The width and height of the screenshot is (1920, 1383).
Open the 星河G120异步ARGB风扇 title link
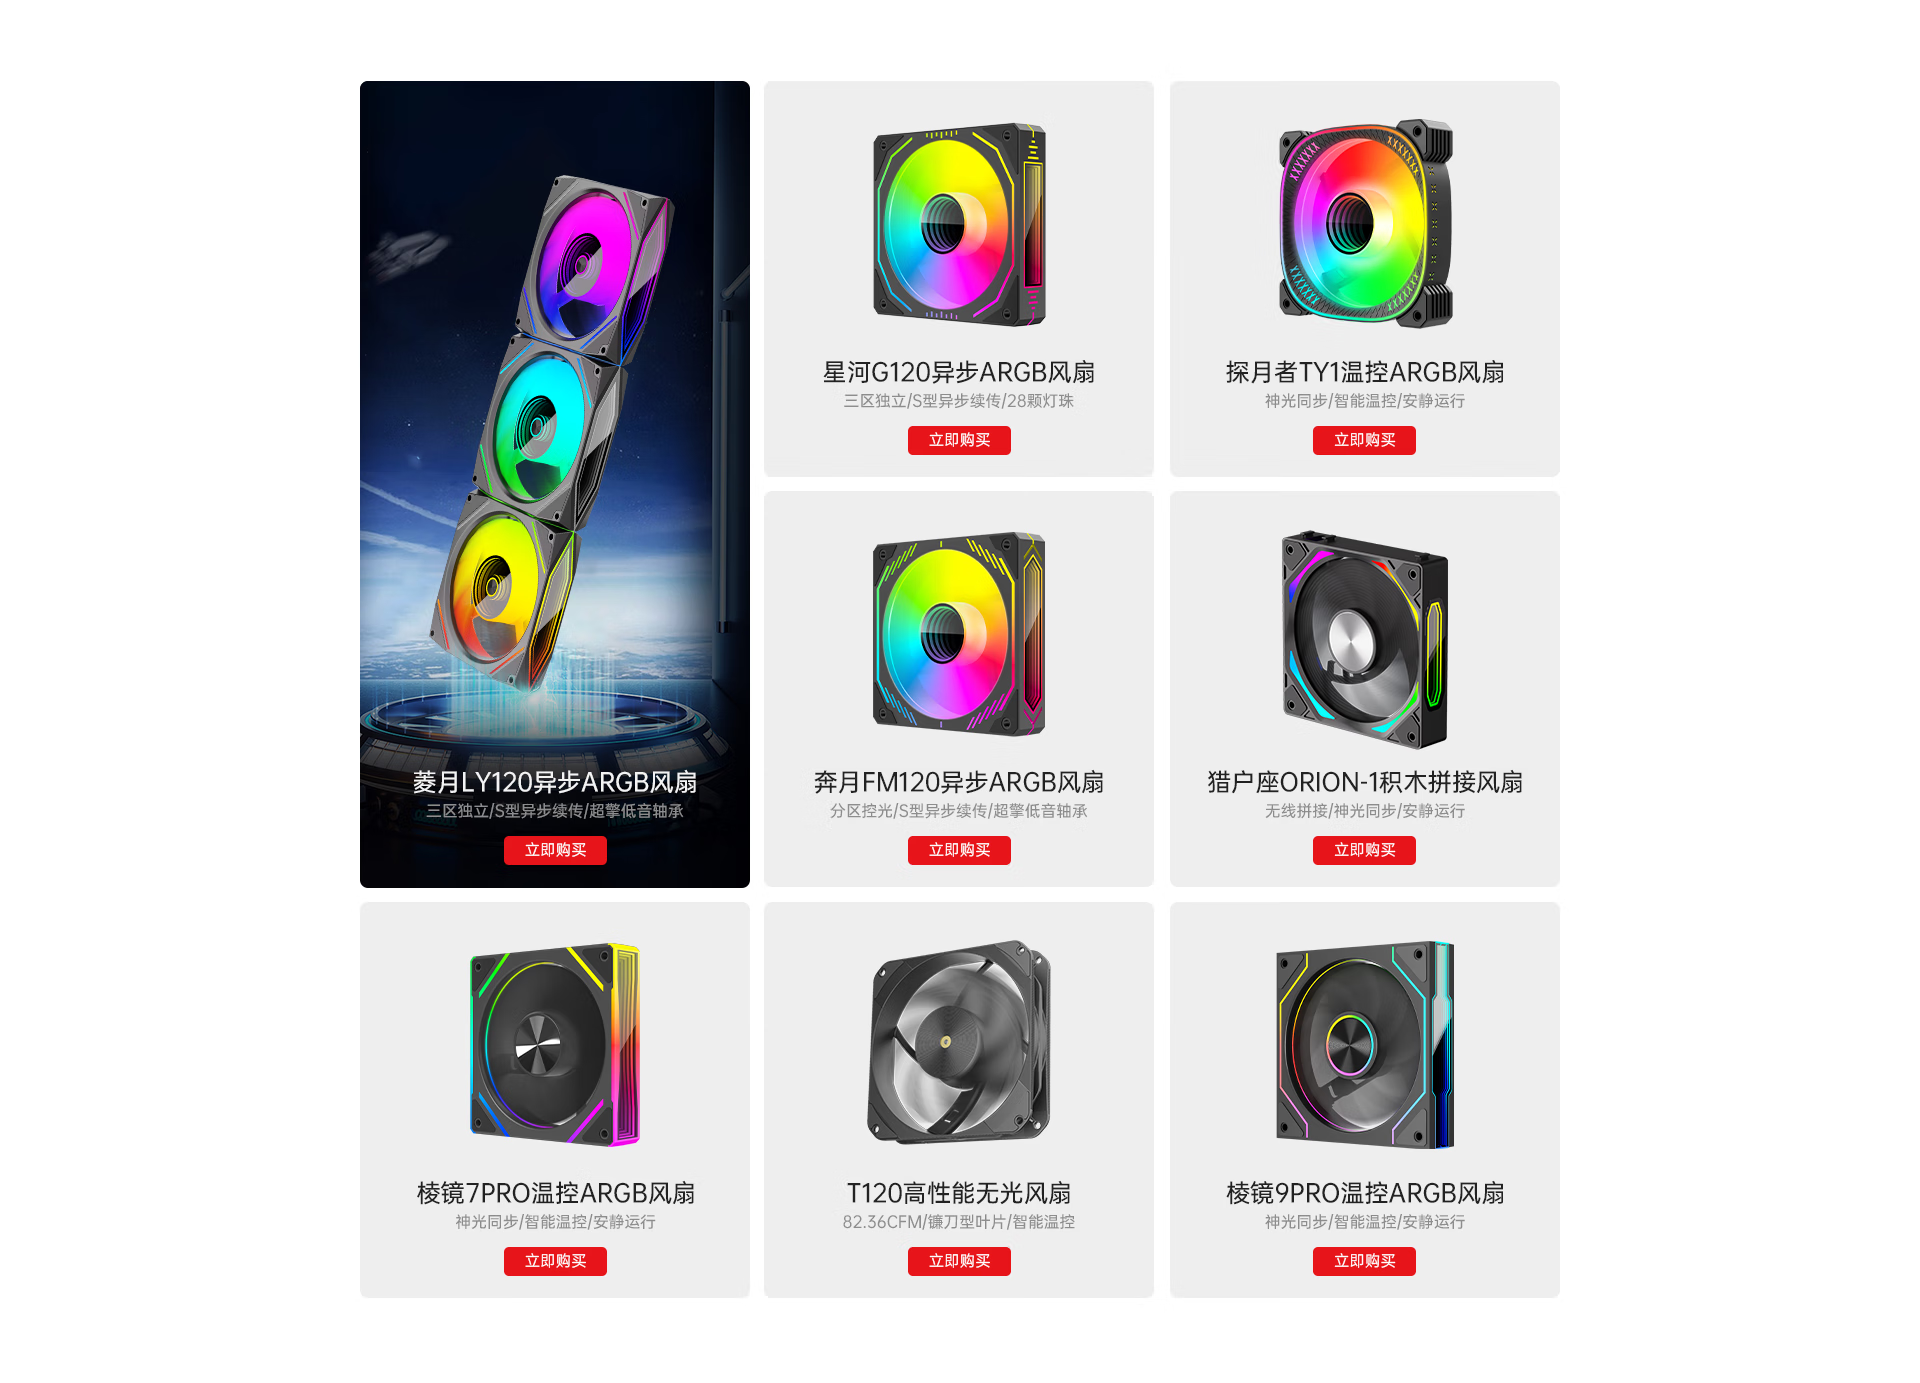[959, 372]
